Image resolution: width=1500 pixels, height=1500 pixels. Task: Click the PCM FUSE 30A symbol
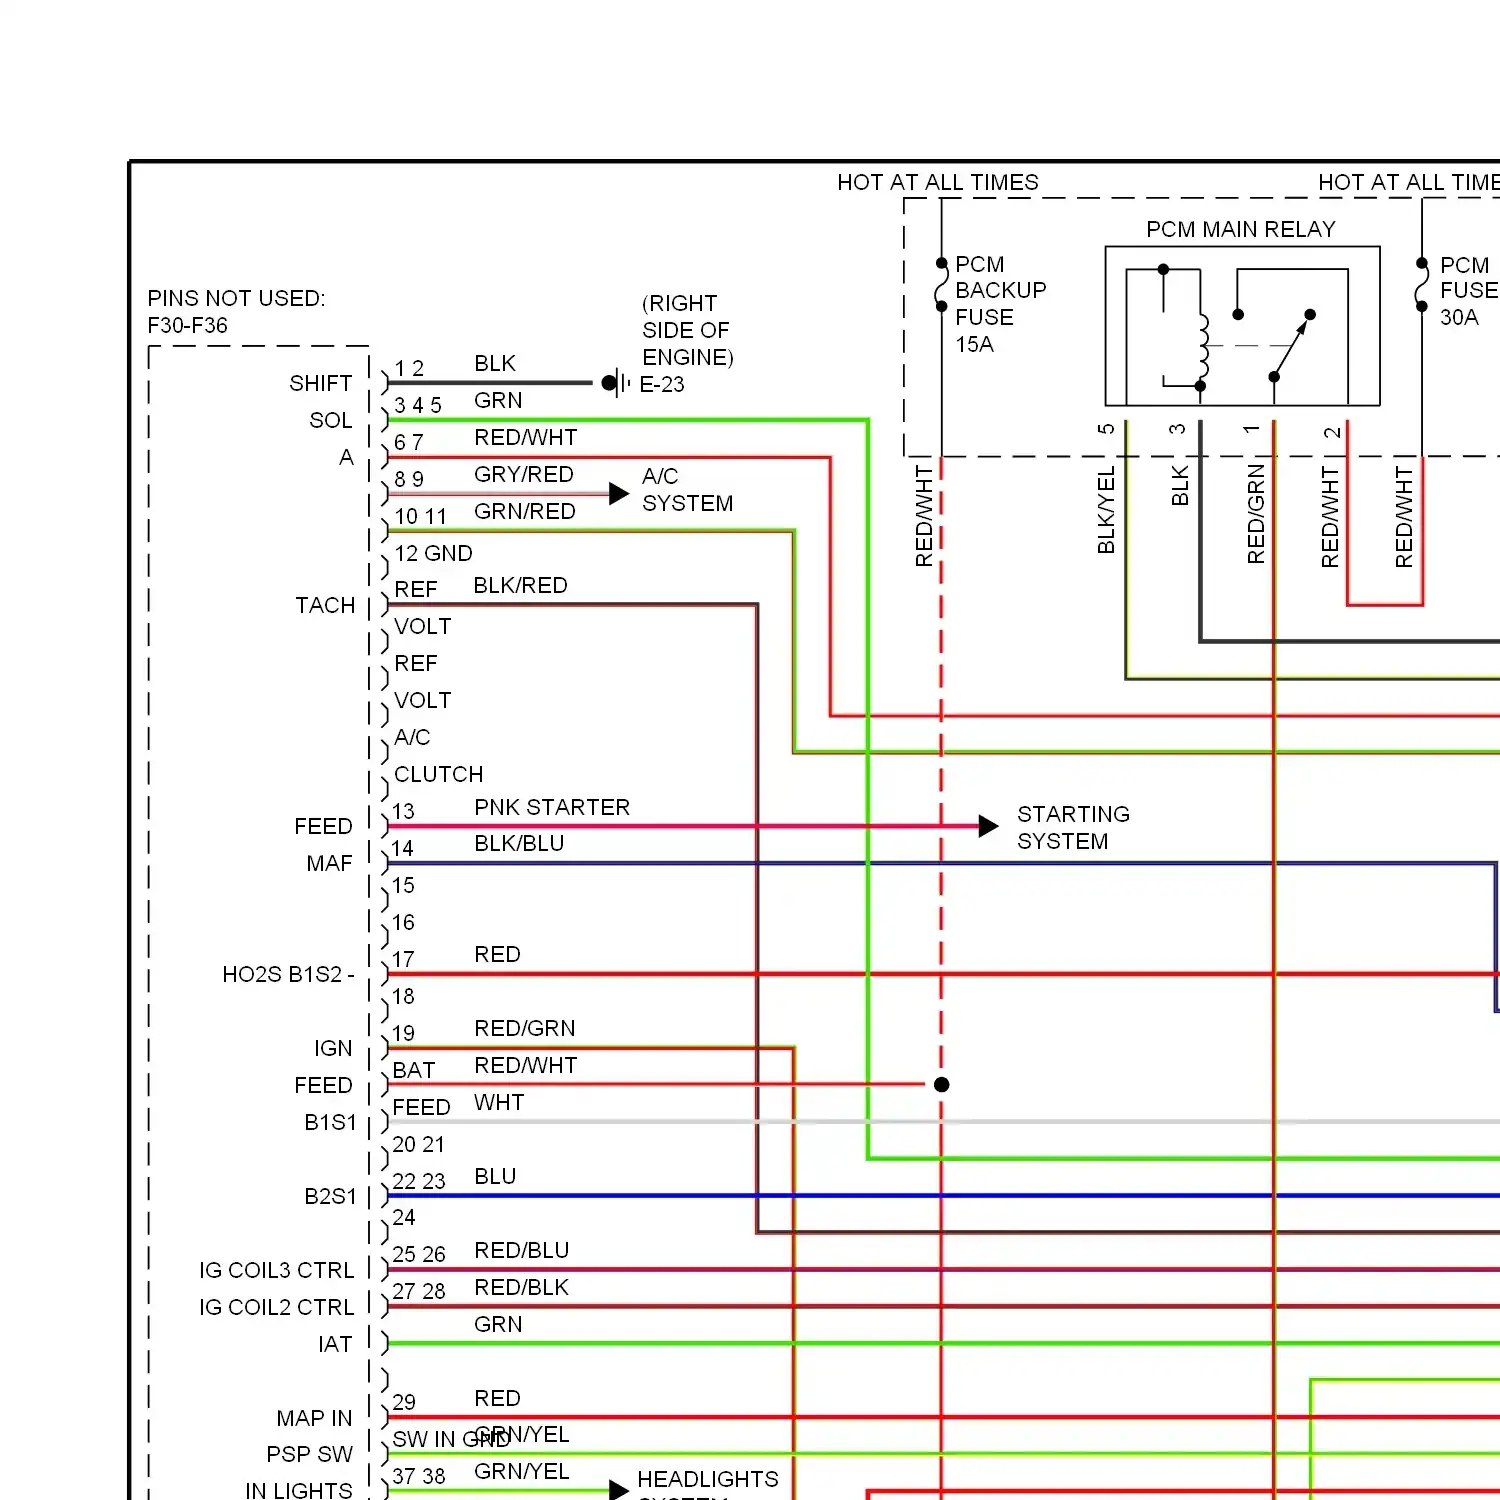[1422, 285]
